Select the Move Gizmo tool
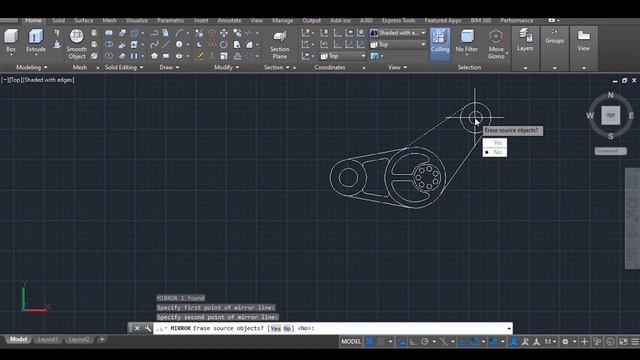The width and height of the screenshot is (640, 360). click(x=496, y=44)
